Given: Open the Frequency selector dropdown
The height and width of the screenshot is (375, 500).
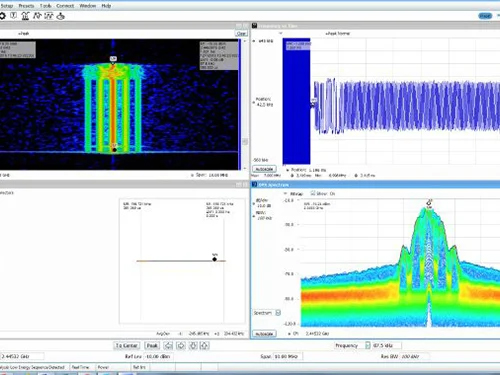Looking at the screenshot, I should [368, 345].
